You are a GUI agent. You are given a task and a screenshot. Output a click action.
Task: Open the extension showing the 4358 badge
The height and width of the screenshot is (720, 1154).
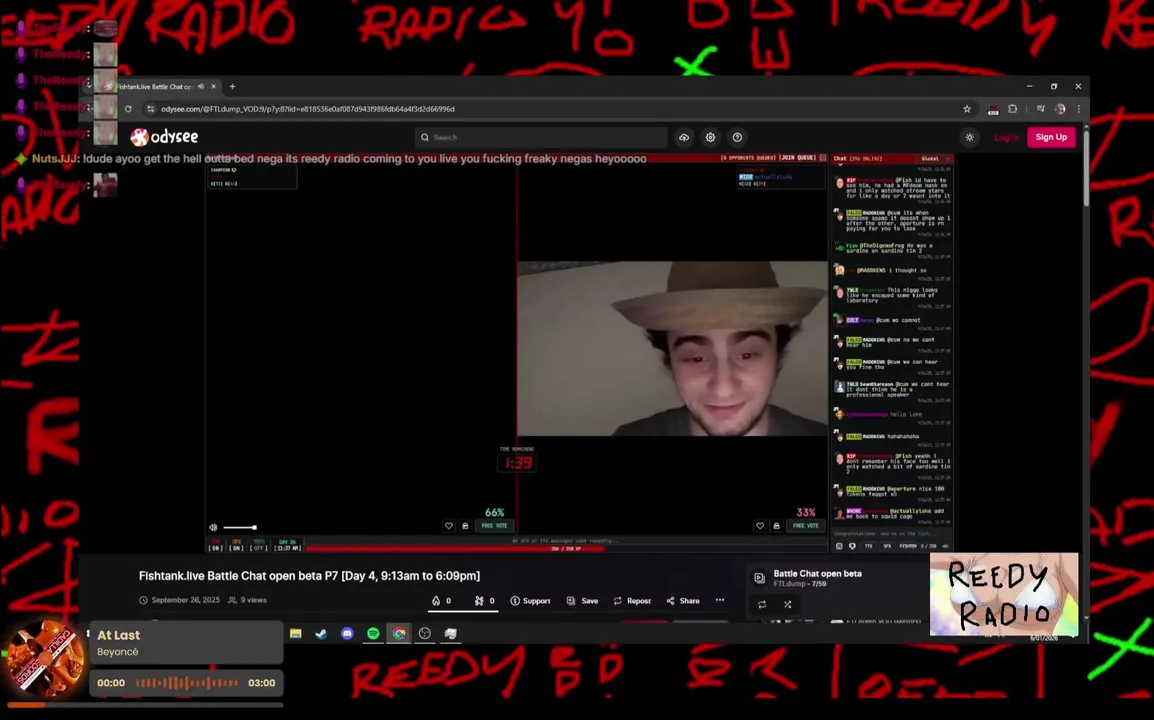[x=993, y=110]
